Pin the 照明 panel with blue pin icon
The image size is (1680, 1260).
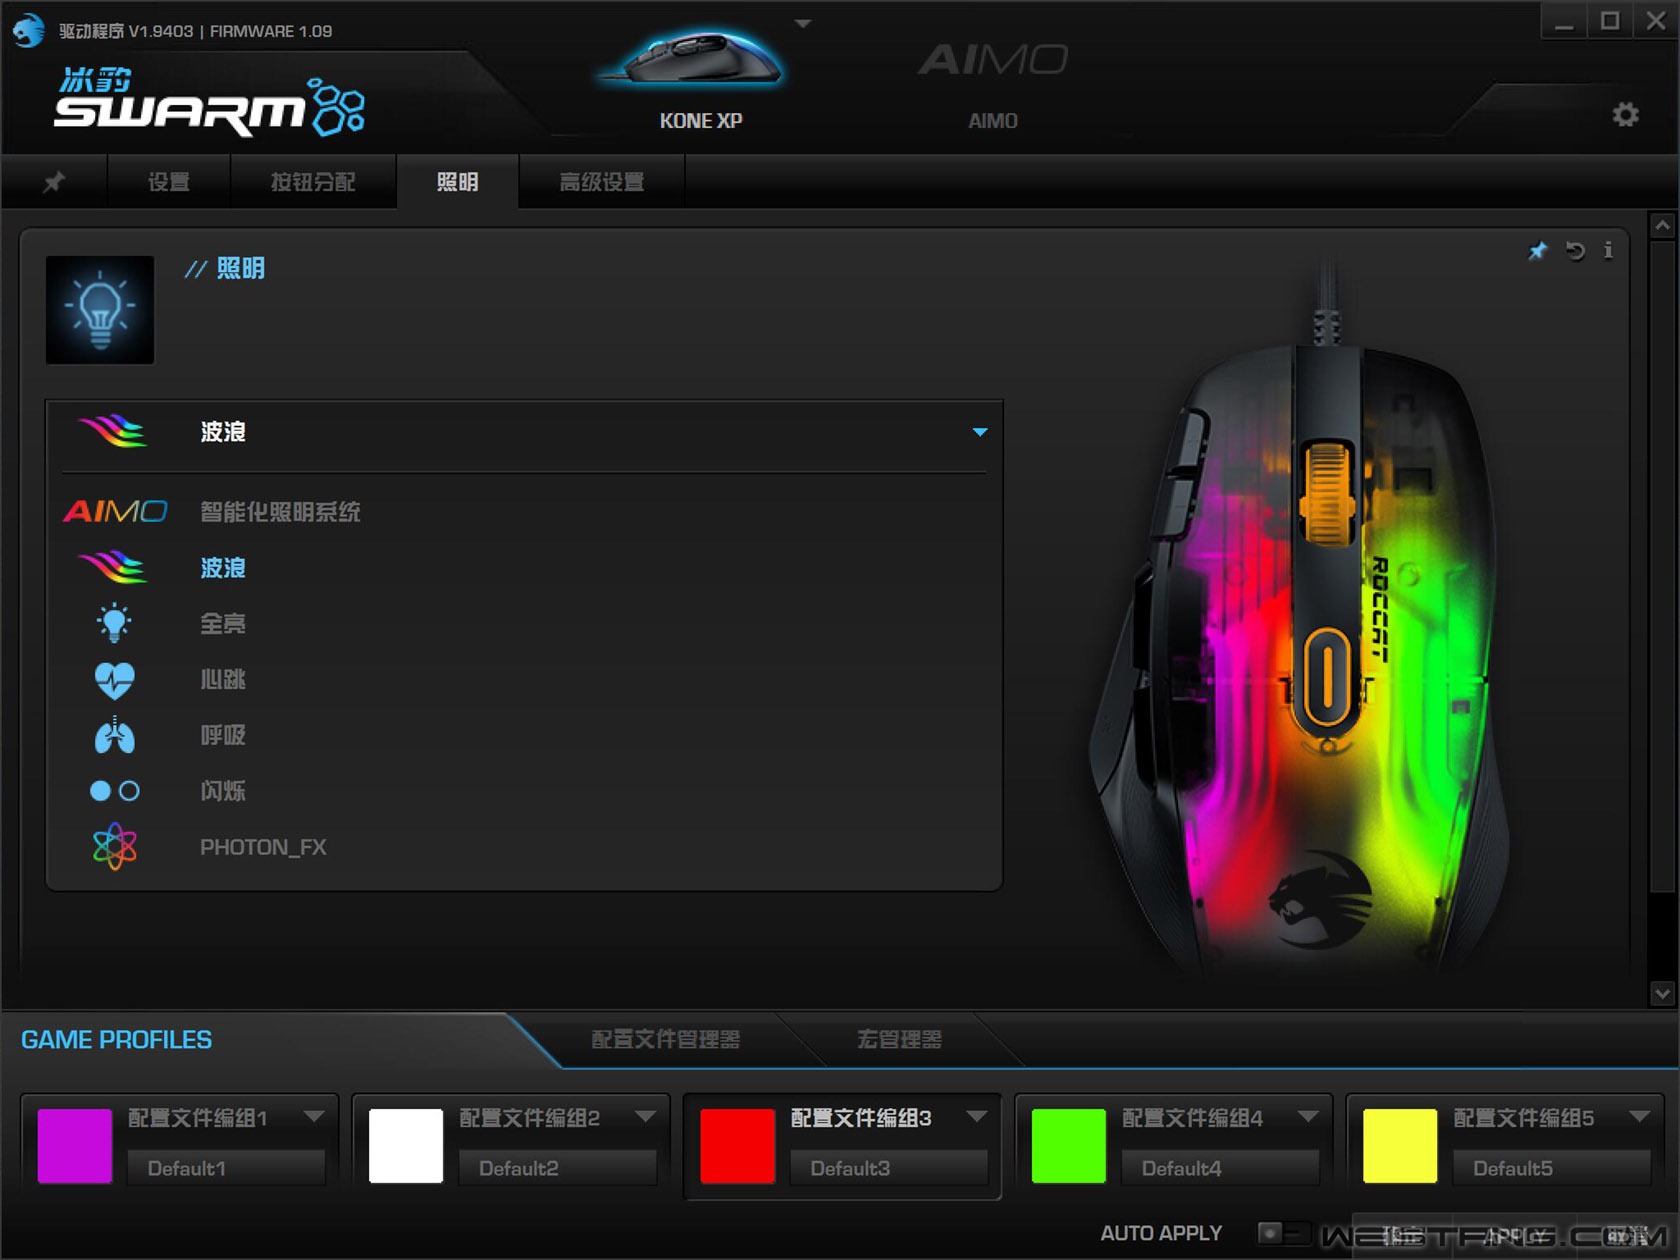pyautogui.click(x=1537, y=250)
